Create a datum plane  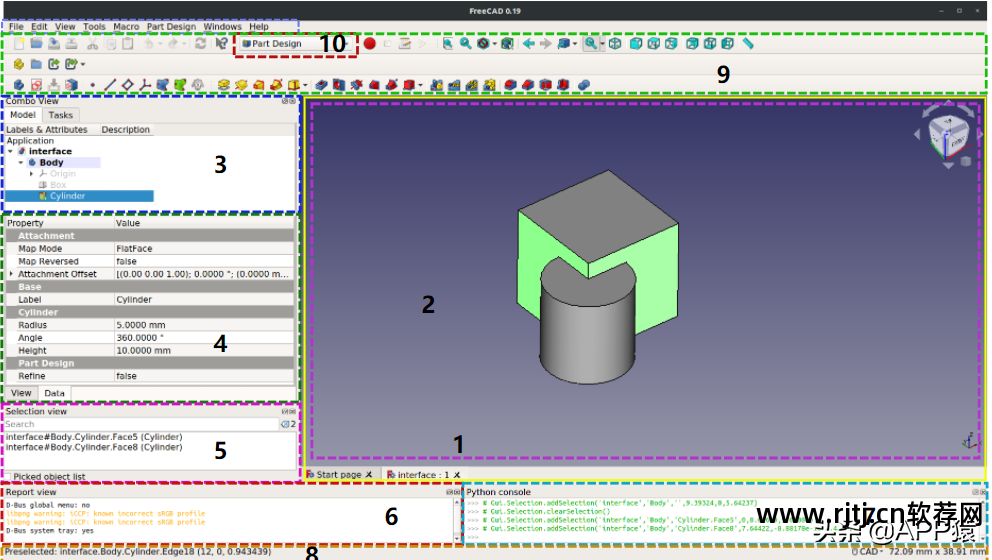127,84
